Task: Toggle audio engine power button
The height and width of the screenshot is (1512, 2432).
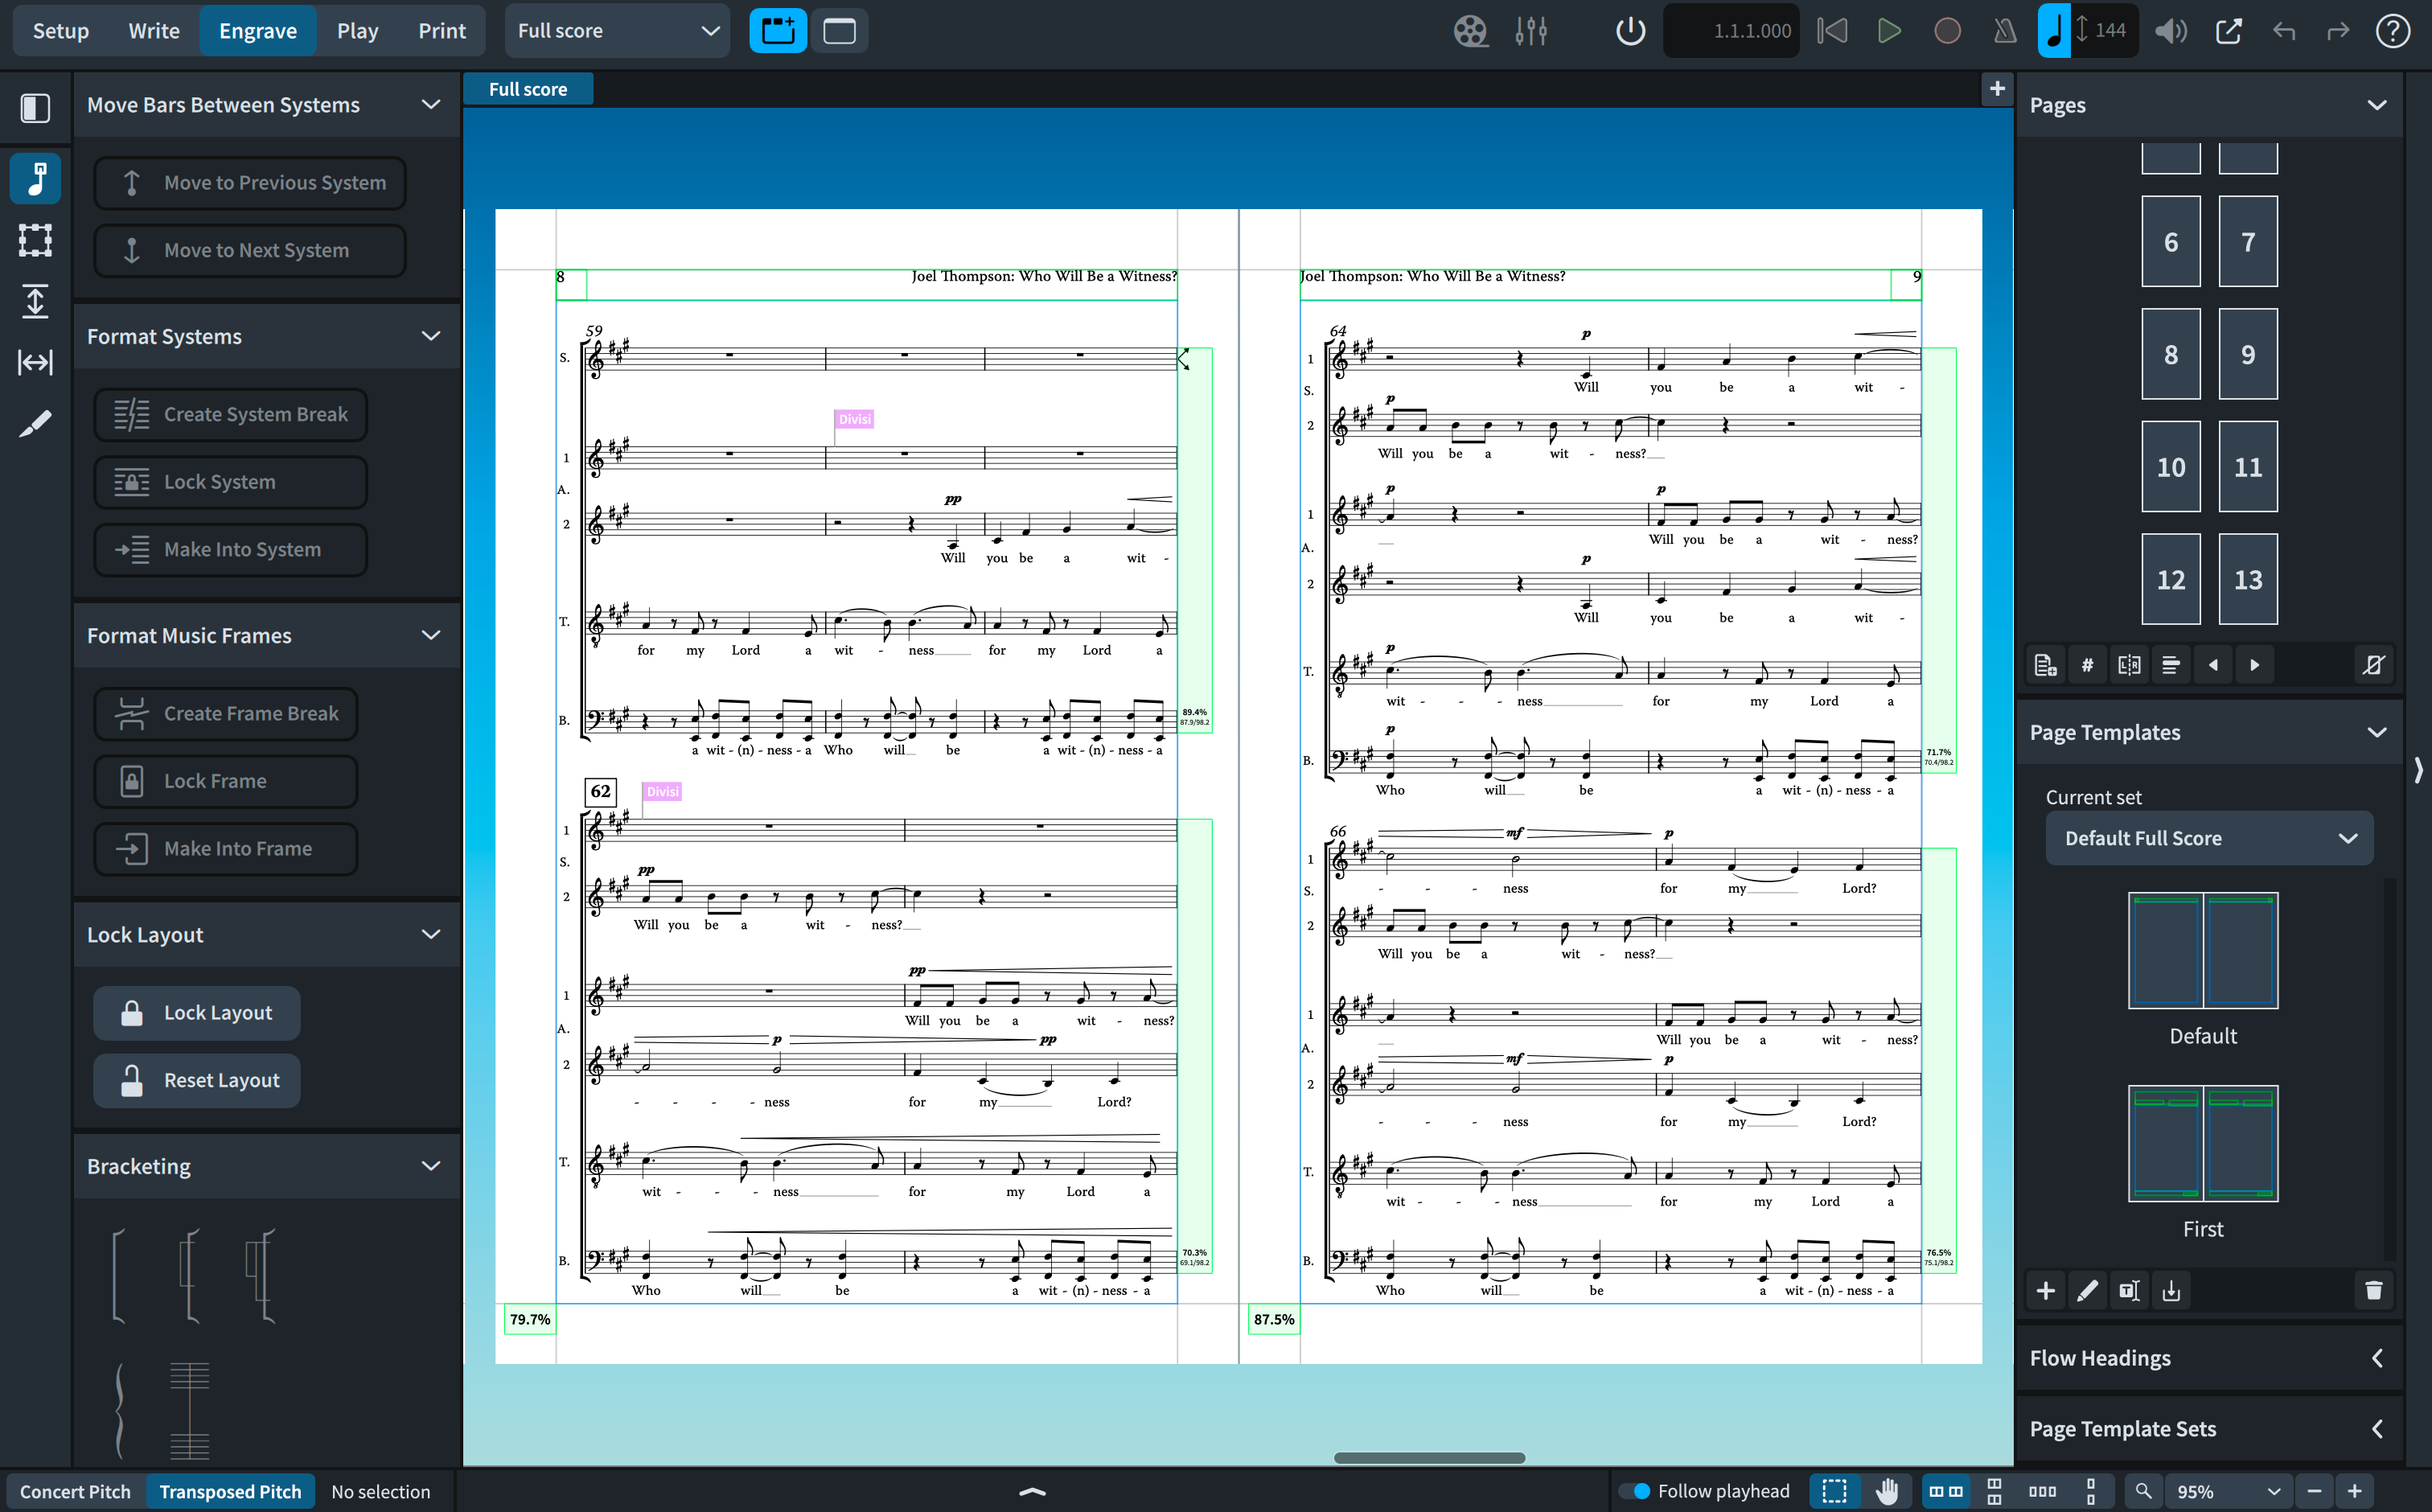Action: [1630, 31]
